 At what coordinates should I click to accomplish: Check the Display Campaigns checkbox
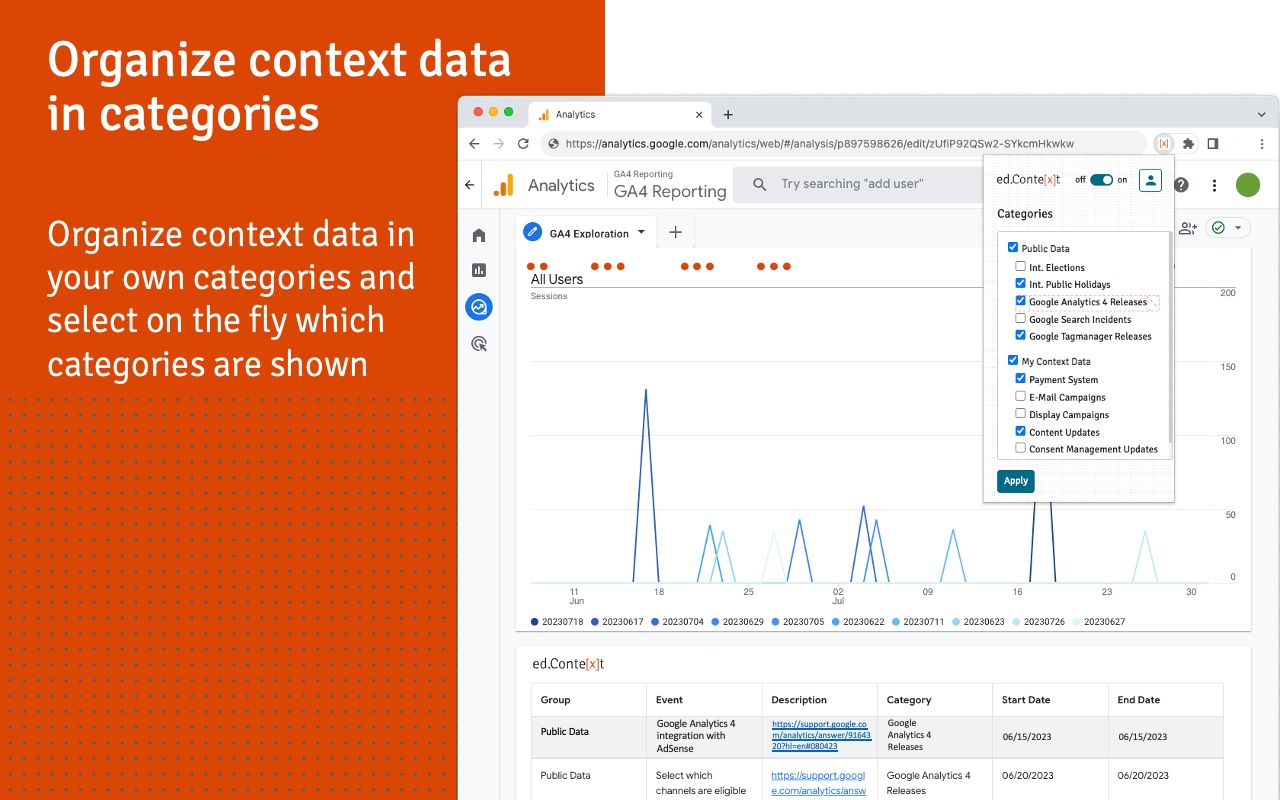pos(1020,413)
